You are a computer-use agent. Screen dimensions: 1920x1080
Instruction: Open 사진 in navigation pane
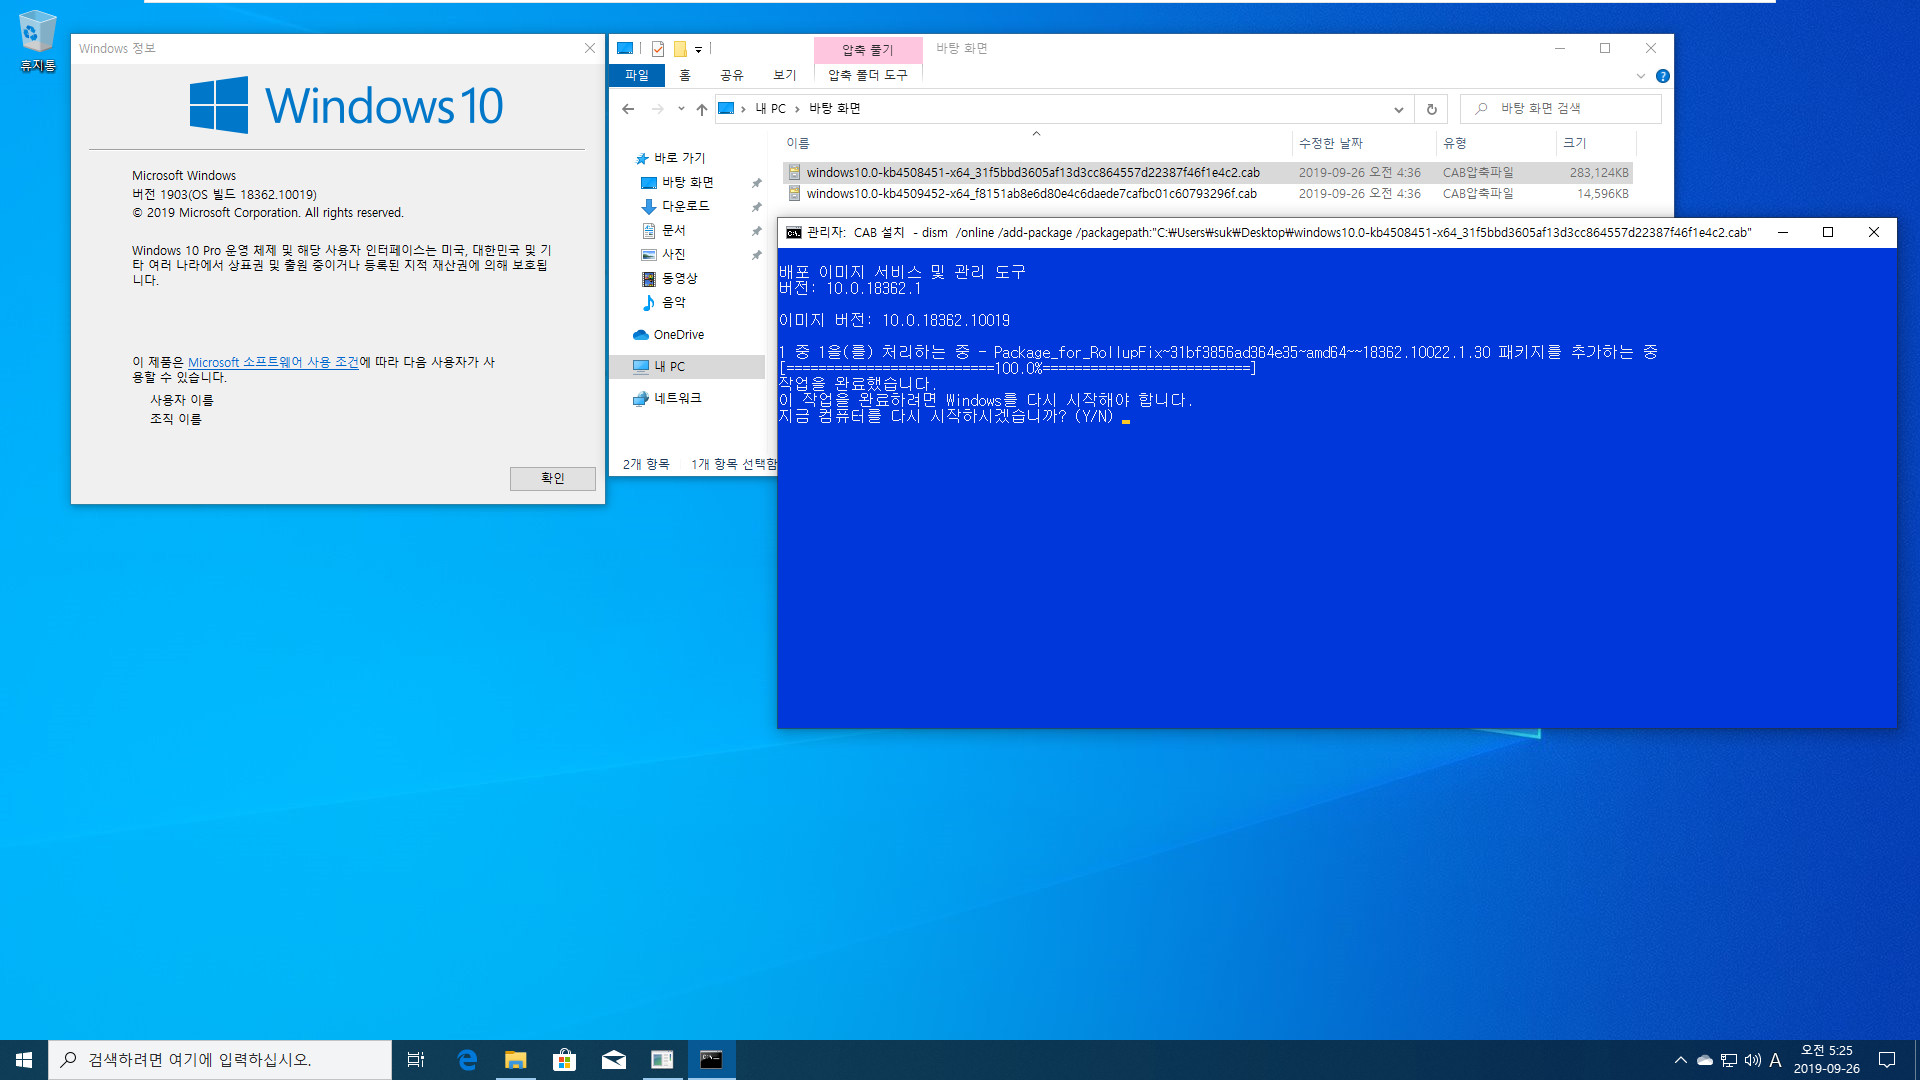673,254
